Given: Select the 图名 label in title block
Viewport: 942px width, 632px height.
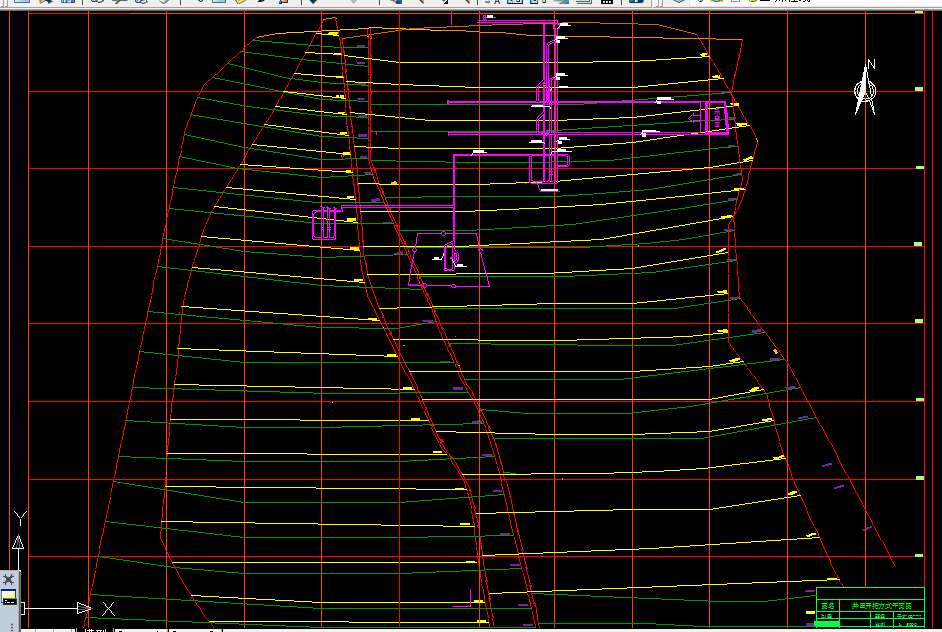Looking at the screenshot, I should coord(827,606).
